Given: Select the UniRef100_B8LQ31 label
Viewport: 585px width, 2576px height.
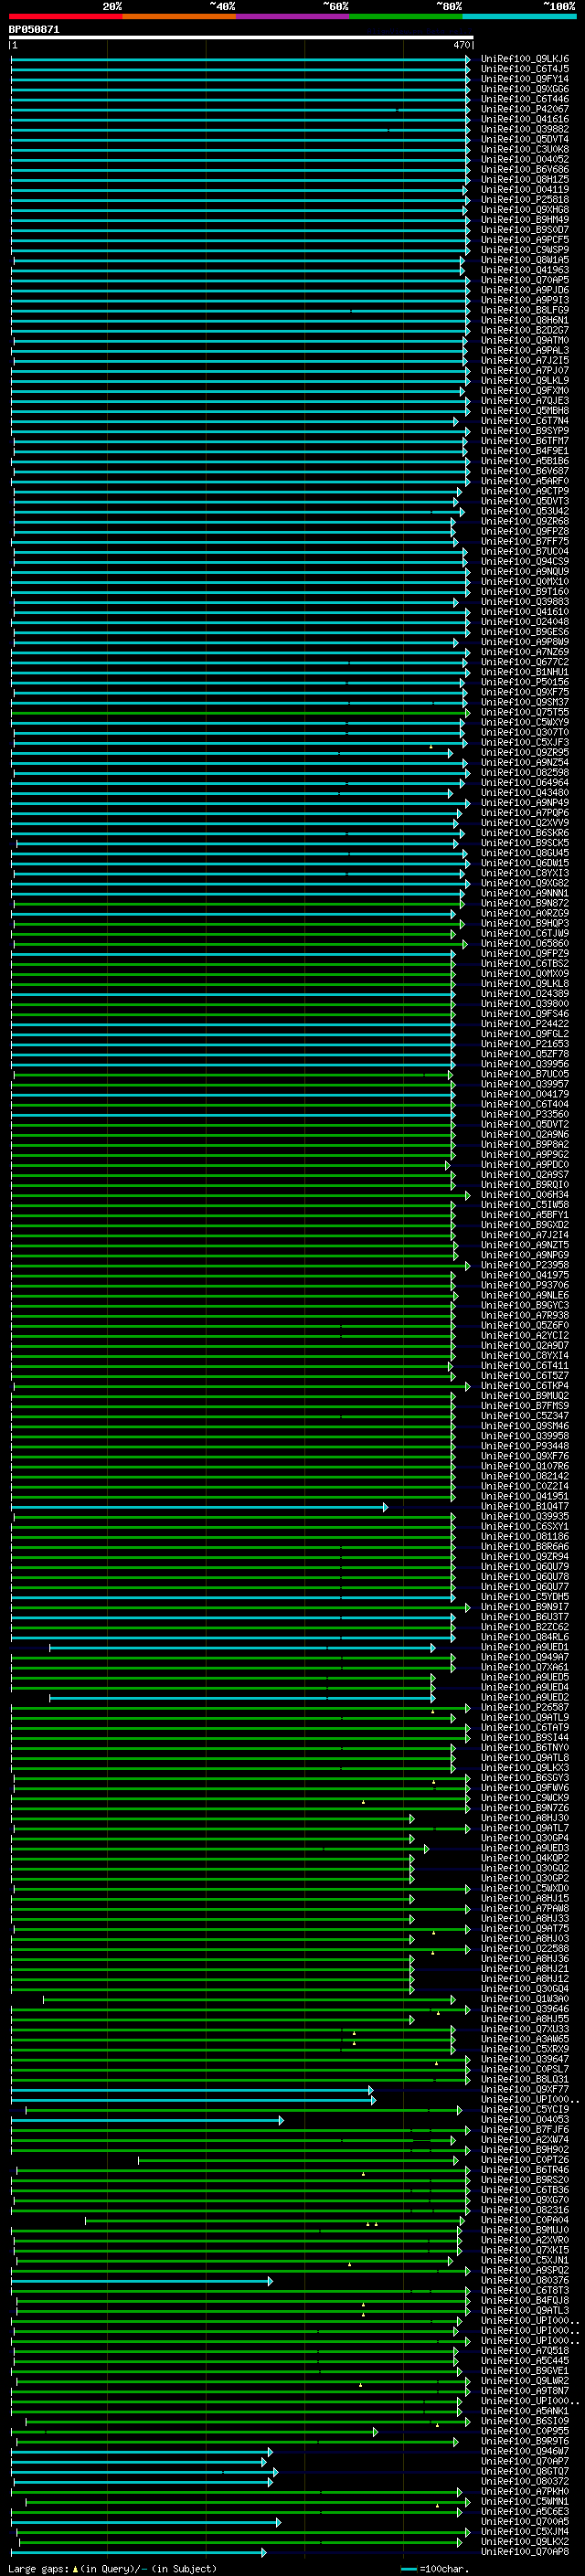Looking at the screenshot, I should click(x=525, y=2079).
